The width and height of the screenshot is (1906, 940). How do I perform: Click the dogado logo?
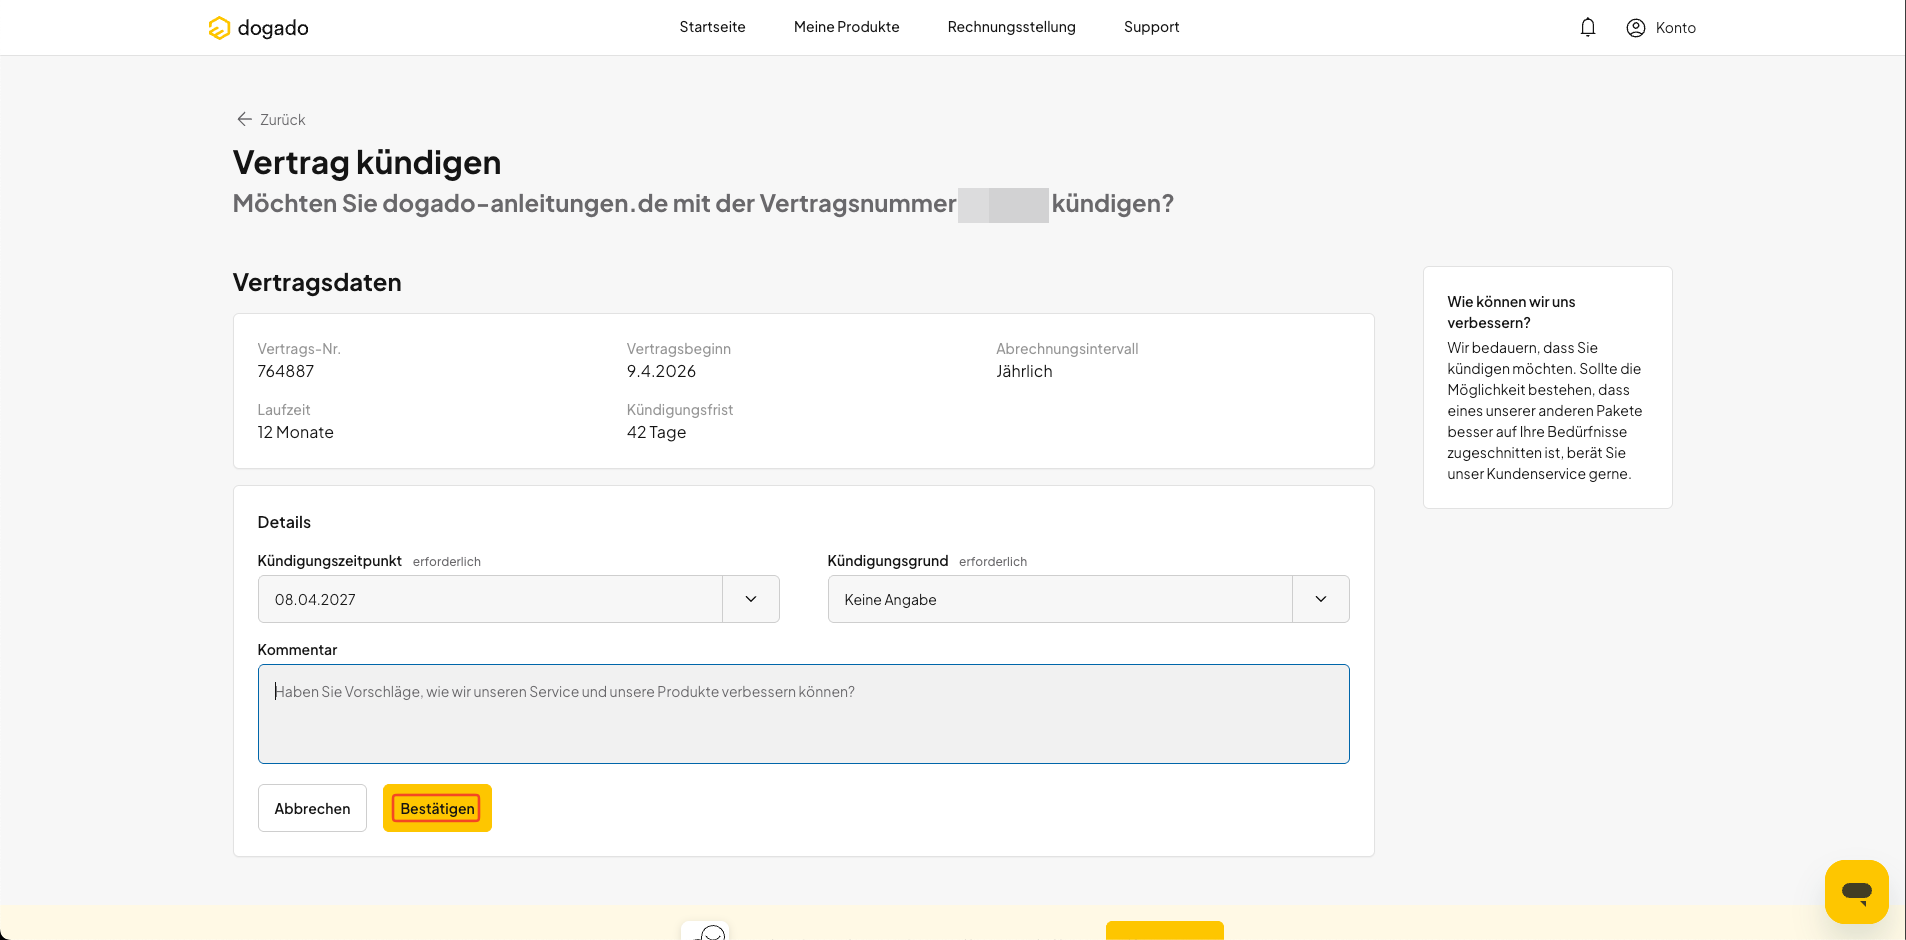click(x=258, y=28)
